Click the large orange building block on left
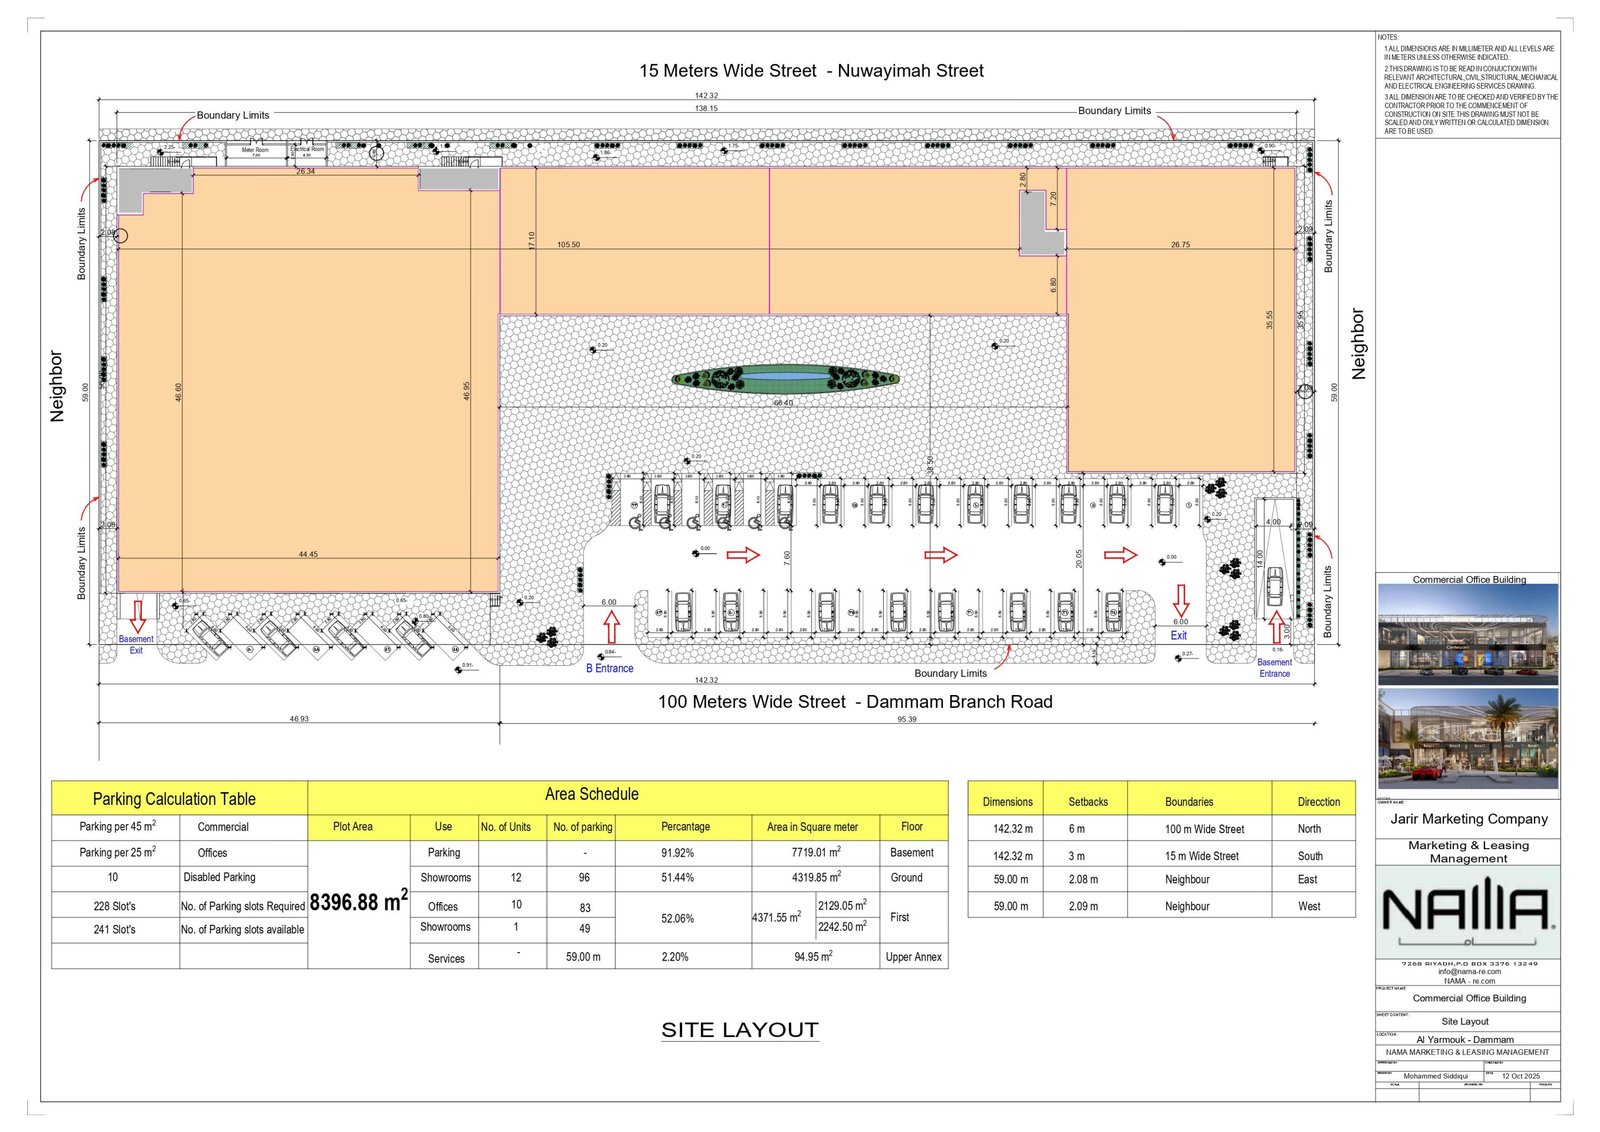The height and width of the screenshot is (1132, 1600). (x=310, y=390)
